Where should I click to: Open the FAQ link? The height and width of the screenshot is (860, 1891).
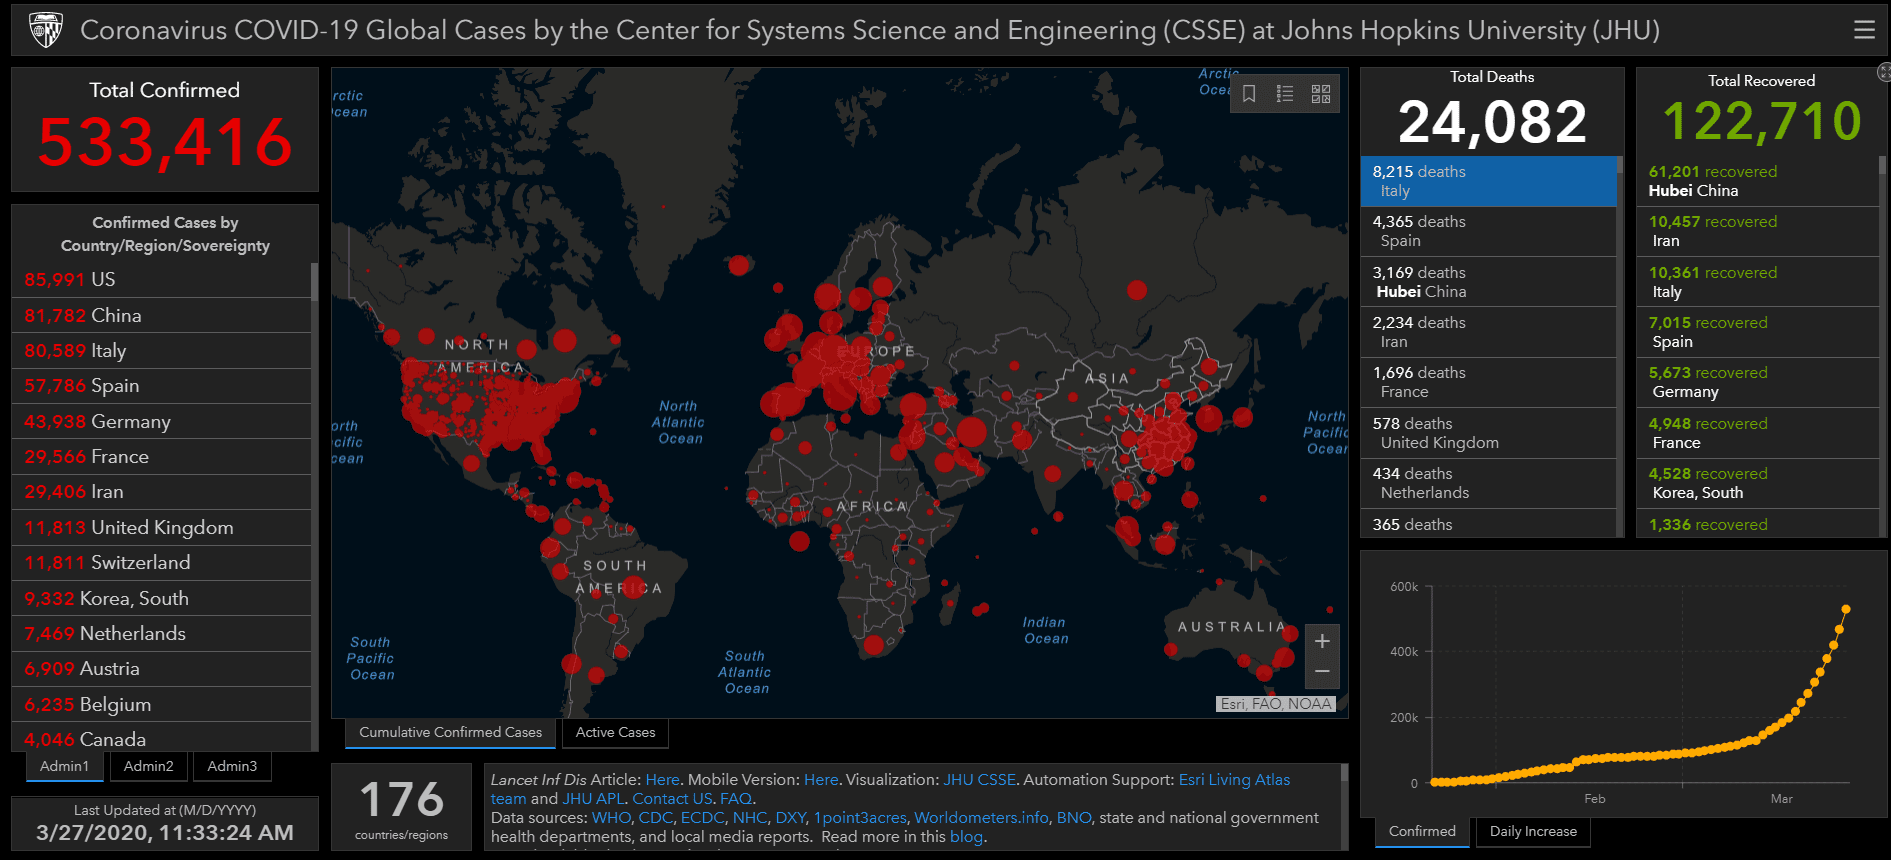click(735, 799)
